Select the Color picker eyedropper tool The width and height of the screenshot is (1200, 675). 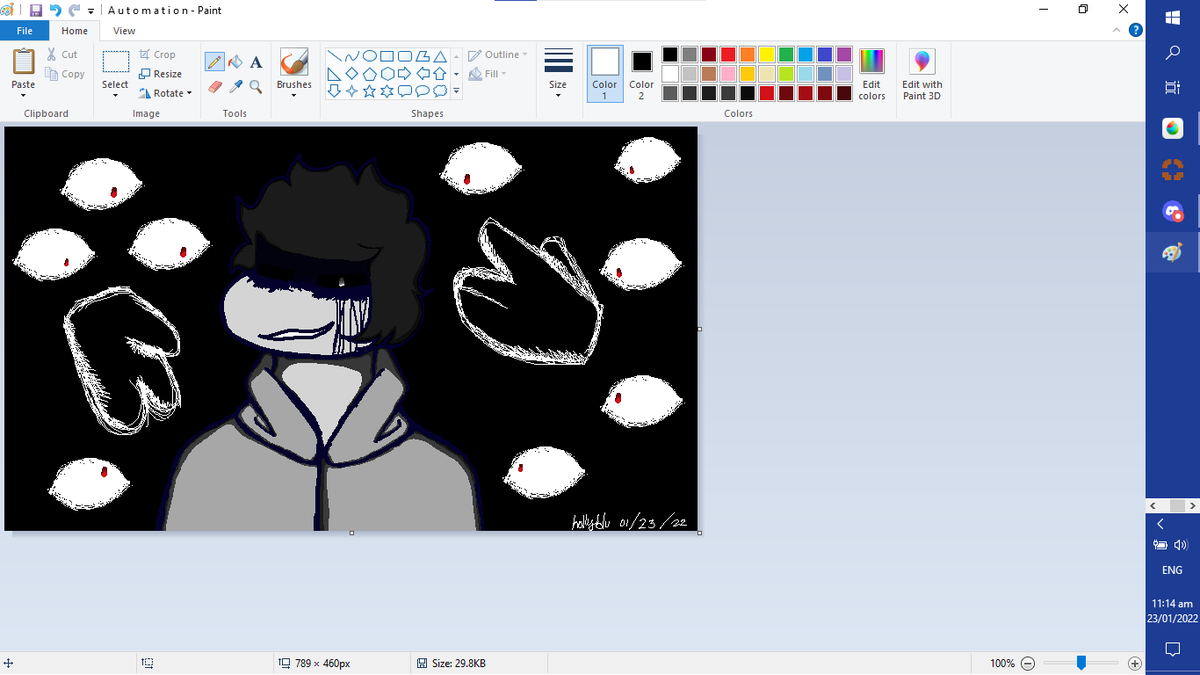pyautogui.click(x=236, y=86)
